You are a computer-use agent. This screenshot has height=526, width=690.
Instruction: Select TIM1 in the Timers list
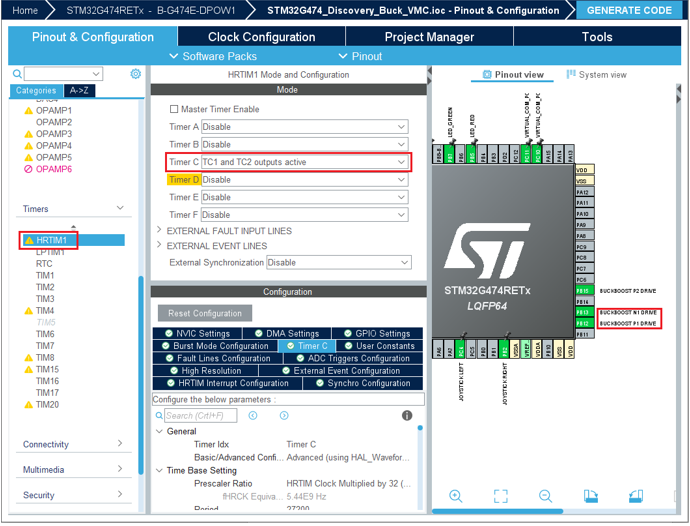(45, 276)
